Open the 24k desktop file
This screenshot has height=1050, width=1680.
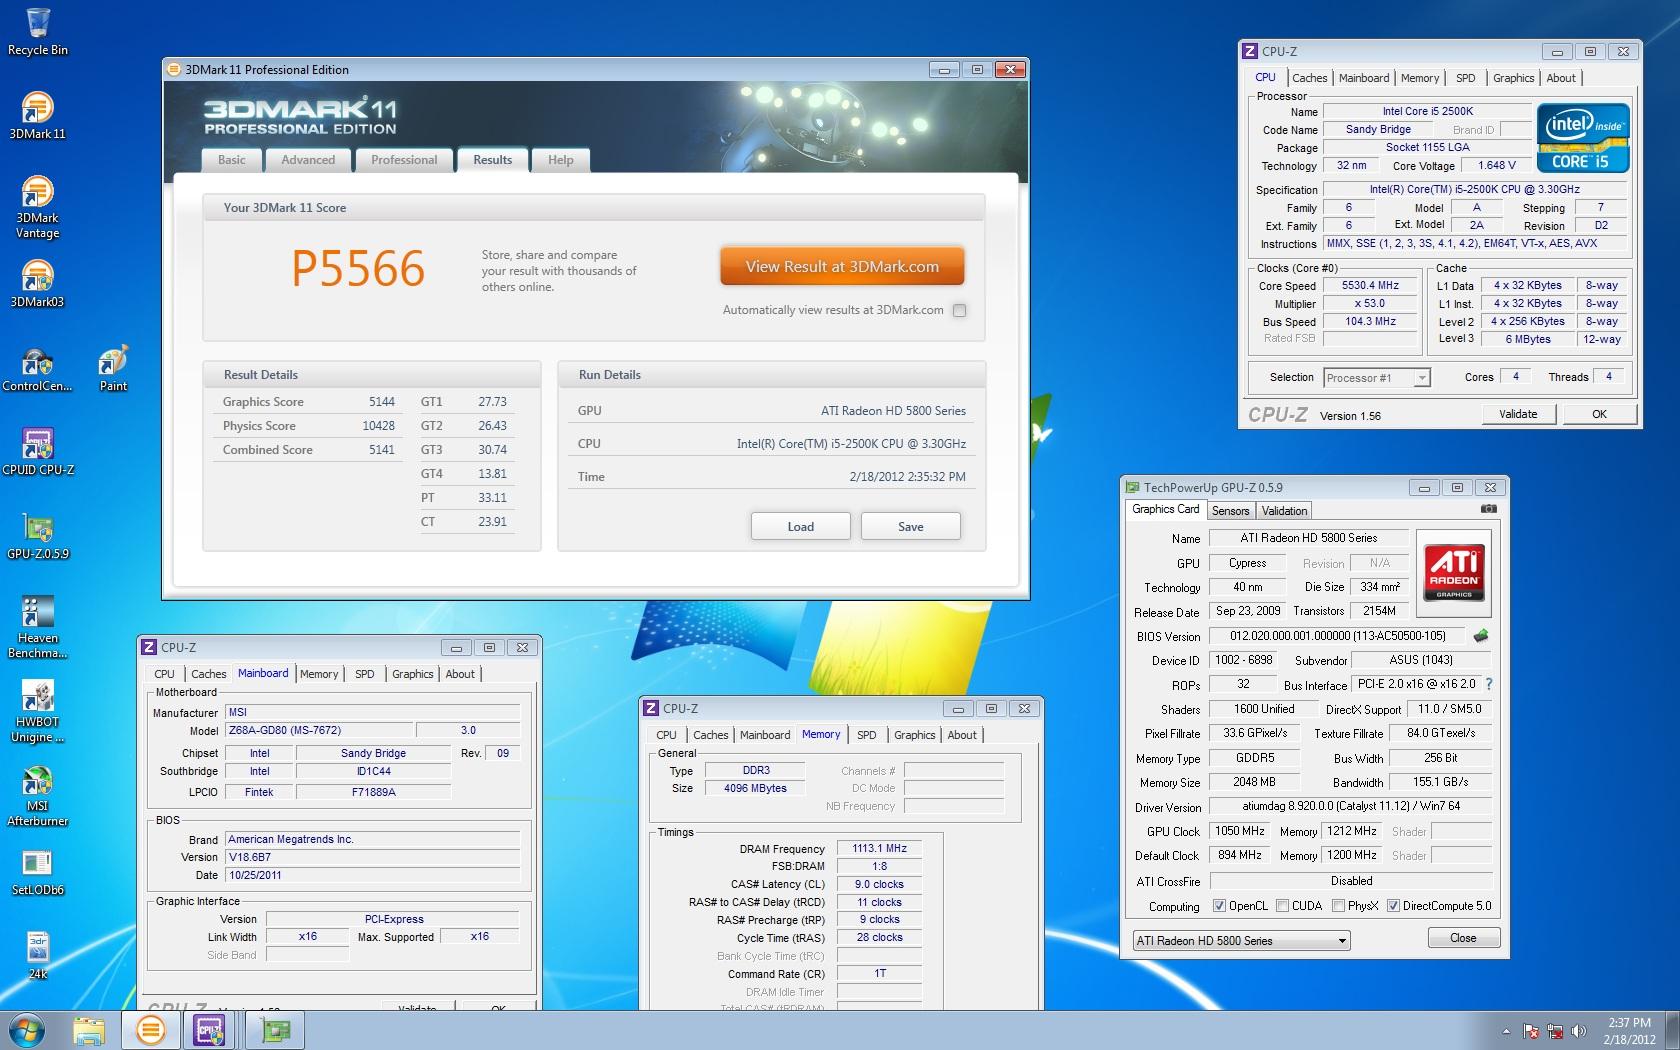pyautogui.click(x=38, y=955)
